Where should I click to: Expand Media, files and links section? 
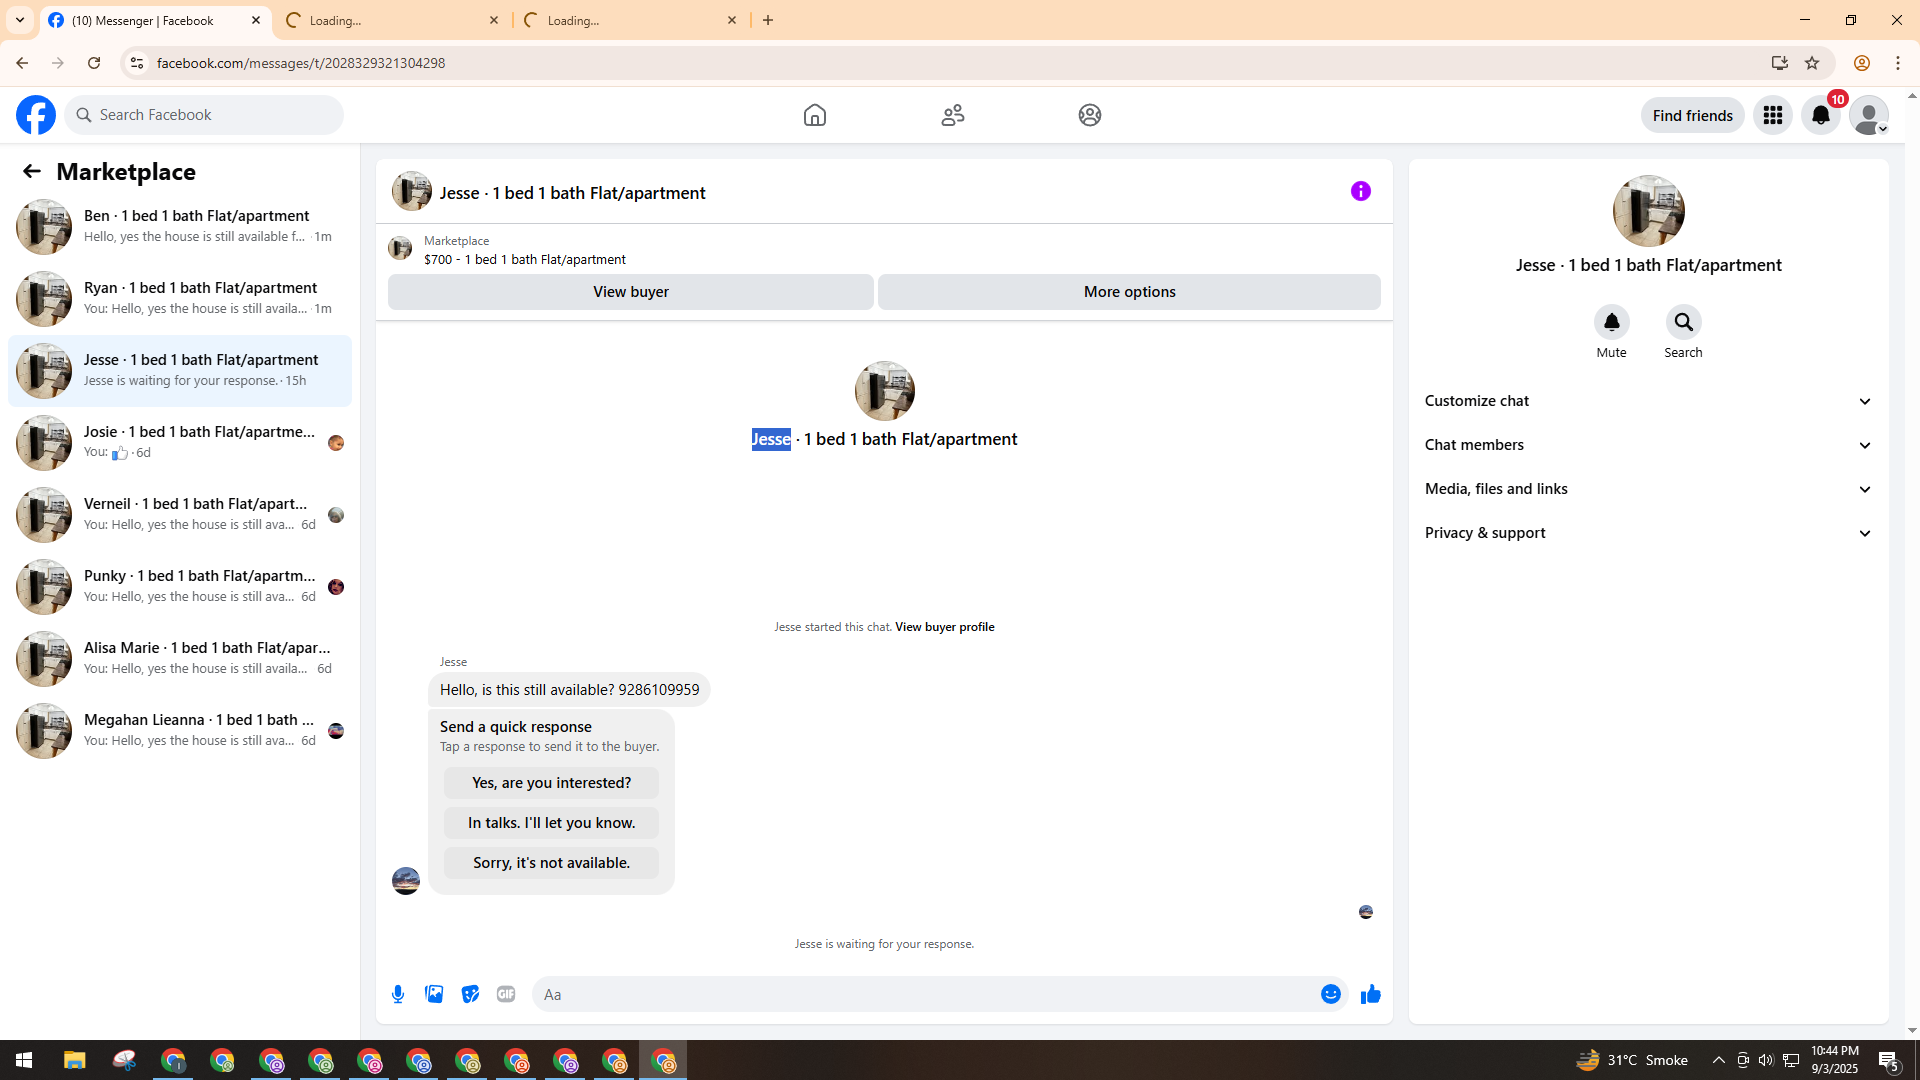coord(1648,489)
